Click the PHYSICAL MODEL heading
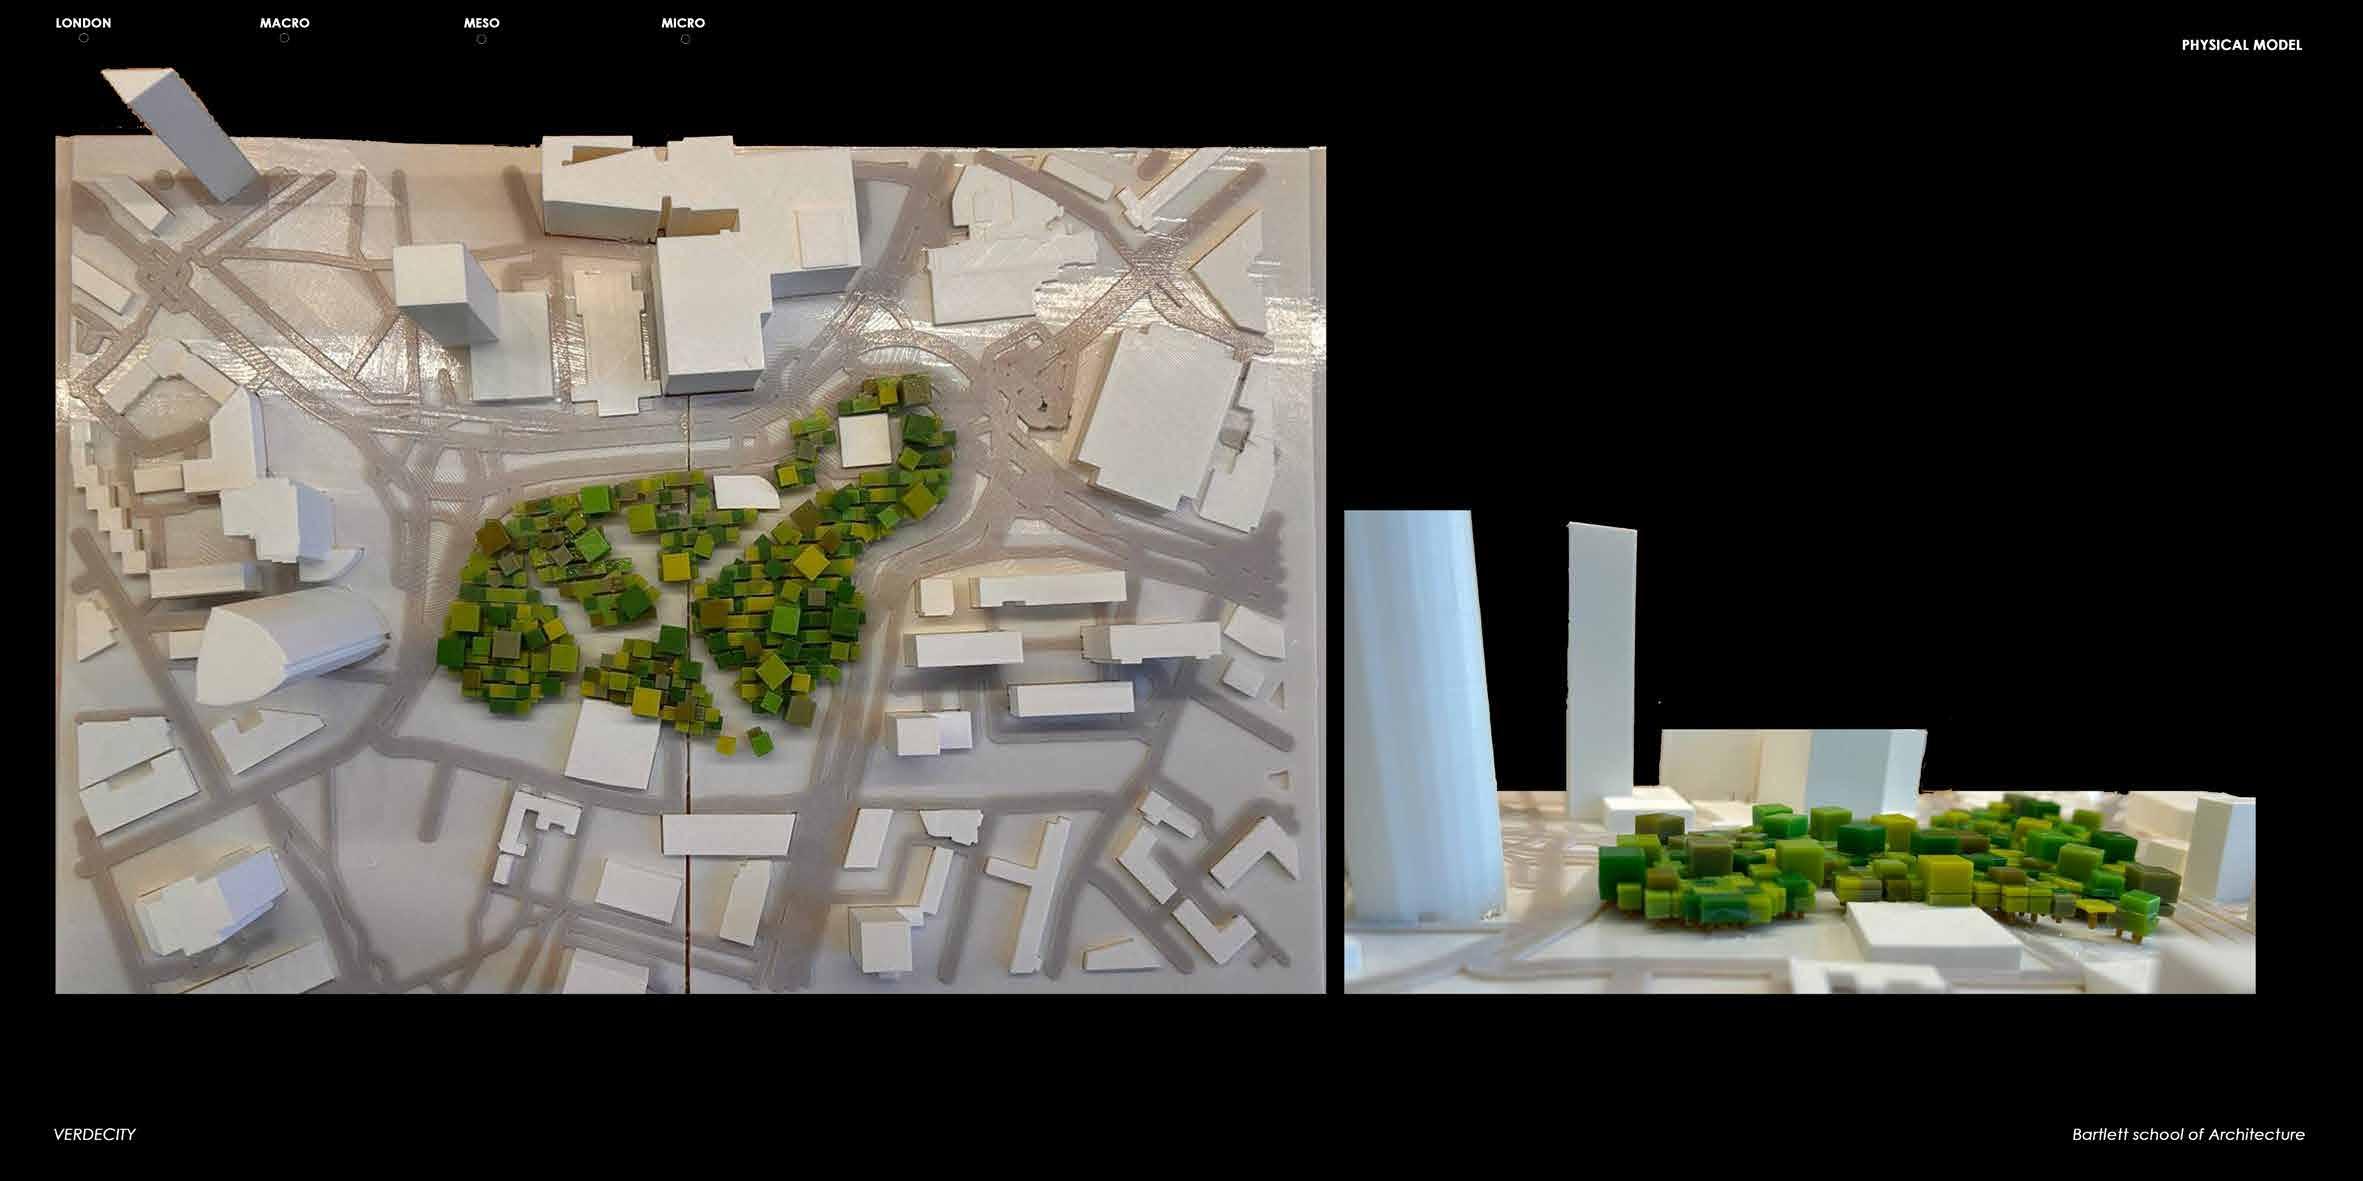The image size is (2363, 1181). (x=2241, y=45)
